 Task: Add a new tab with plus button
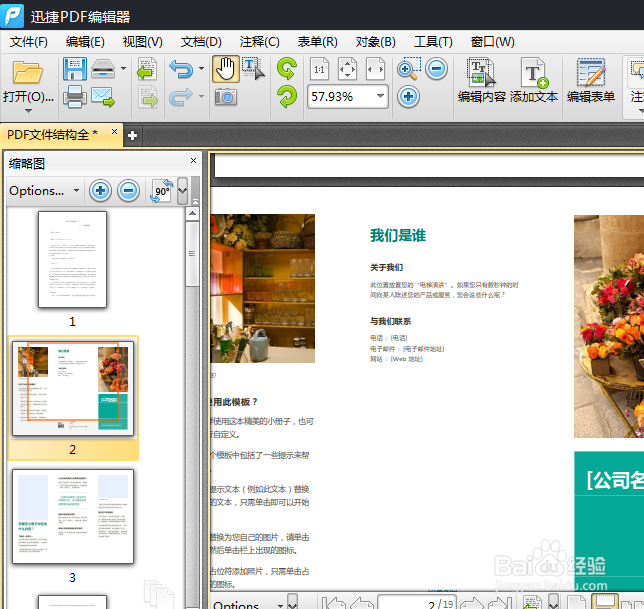[132, 136]
